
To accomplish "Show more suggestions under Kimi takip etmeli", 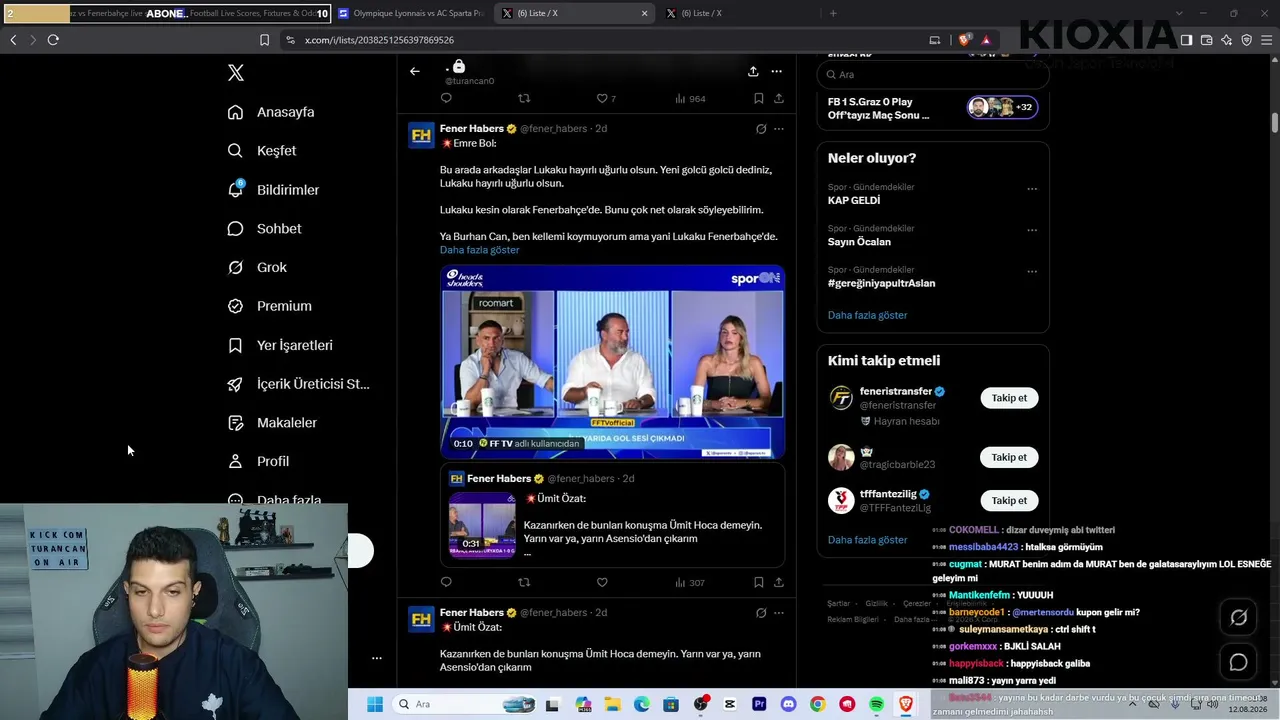I will pyautogui.click(x=867, y=540).
